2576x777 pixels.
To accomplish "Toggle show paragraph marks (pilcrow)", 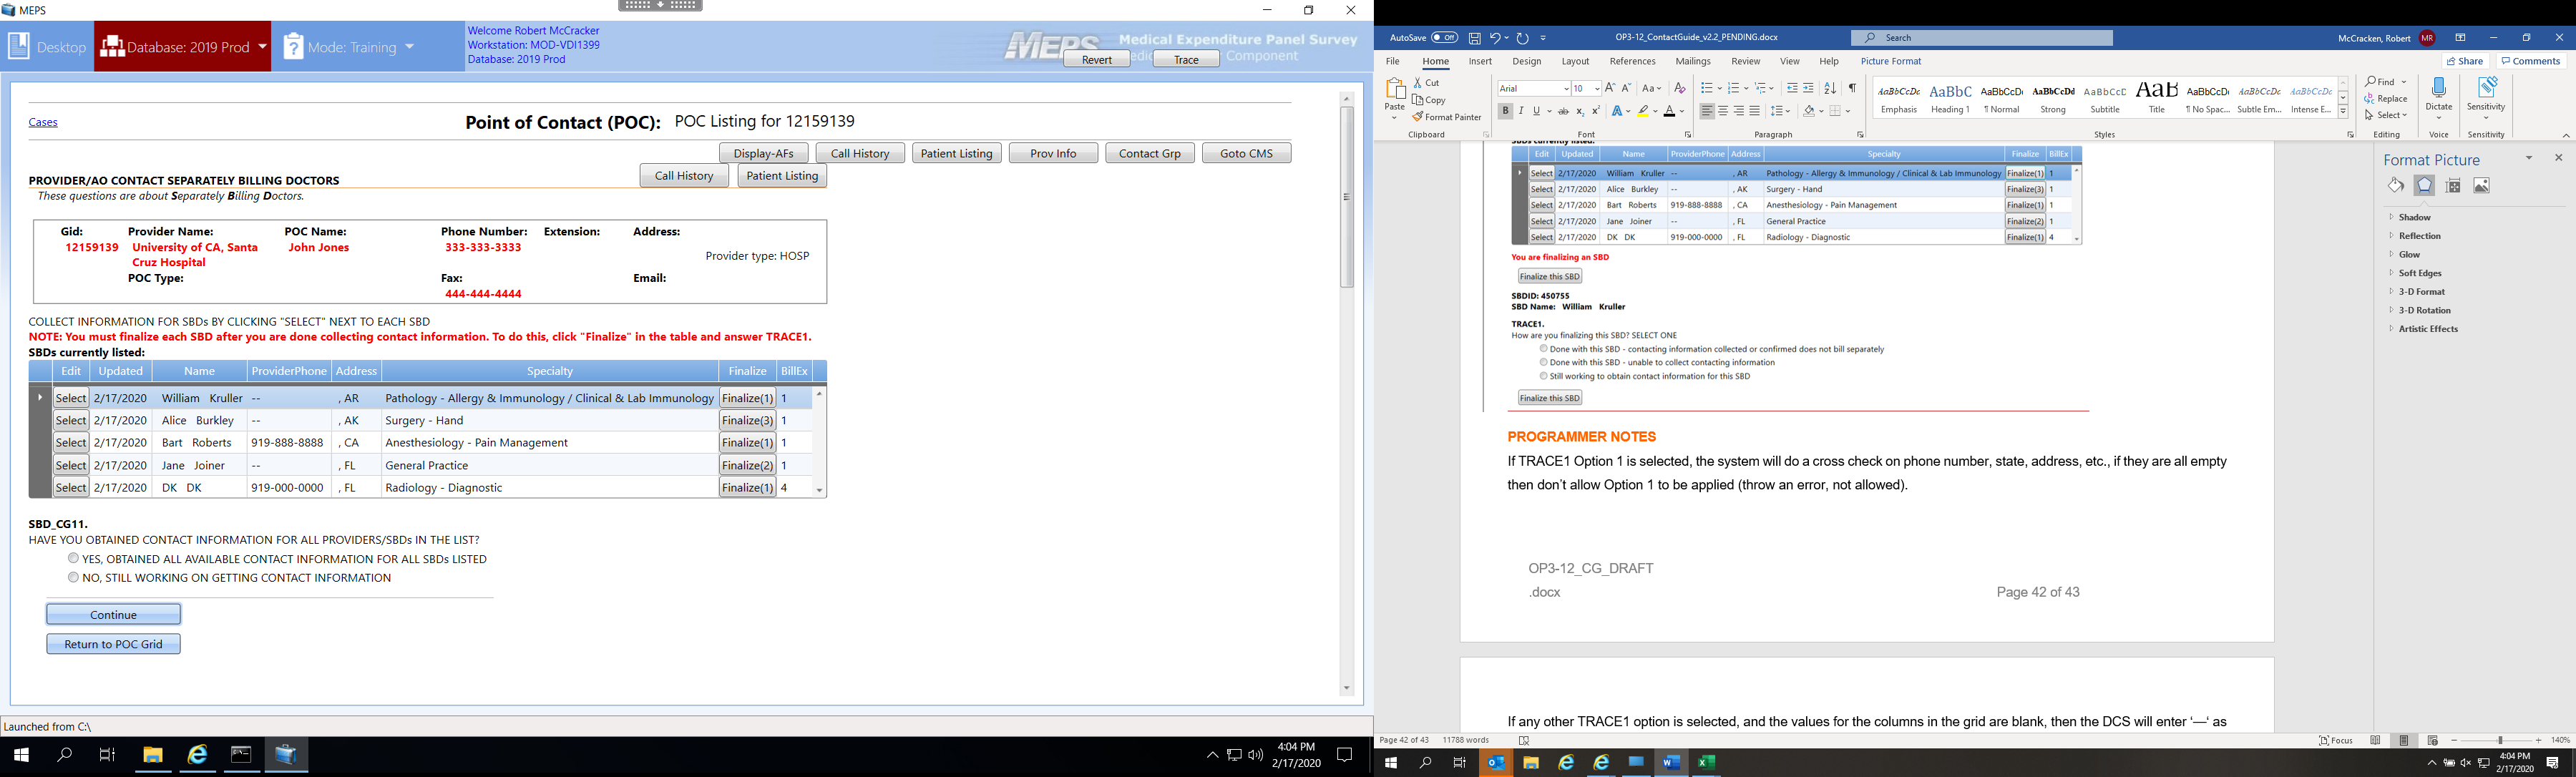I will pyautogui.click(x=1852, y=89).
